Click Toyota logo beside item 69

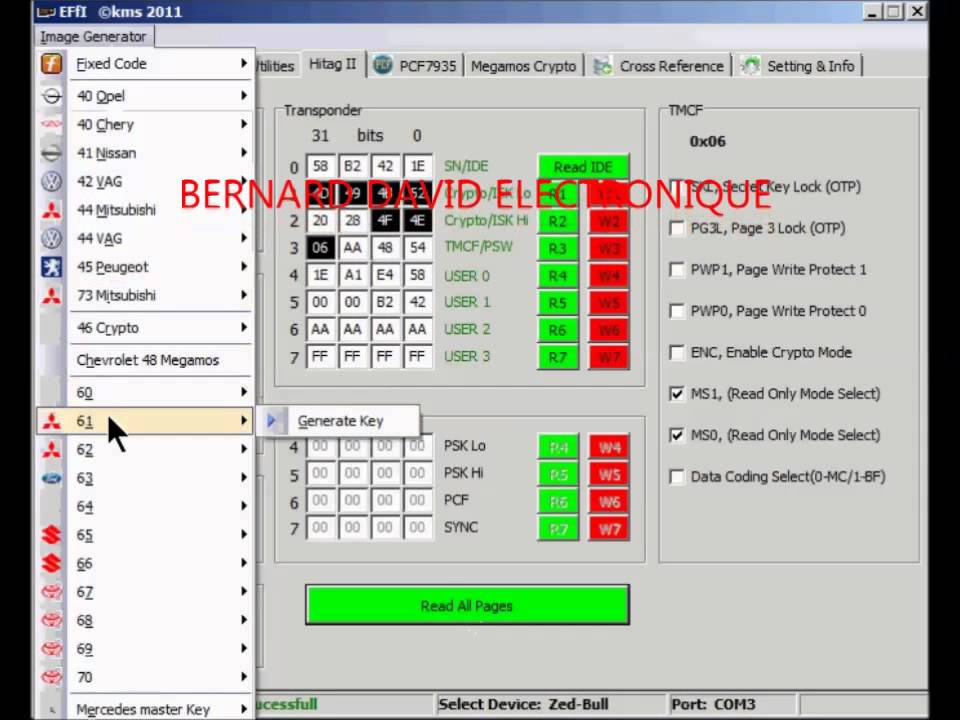coord(51,648)
